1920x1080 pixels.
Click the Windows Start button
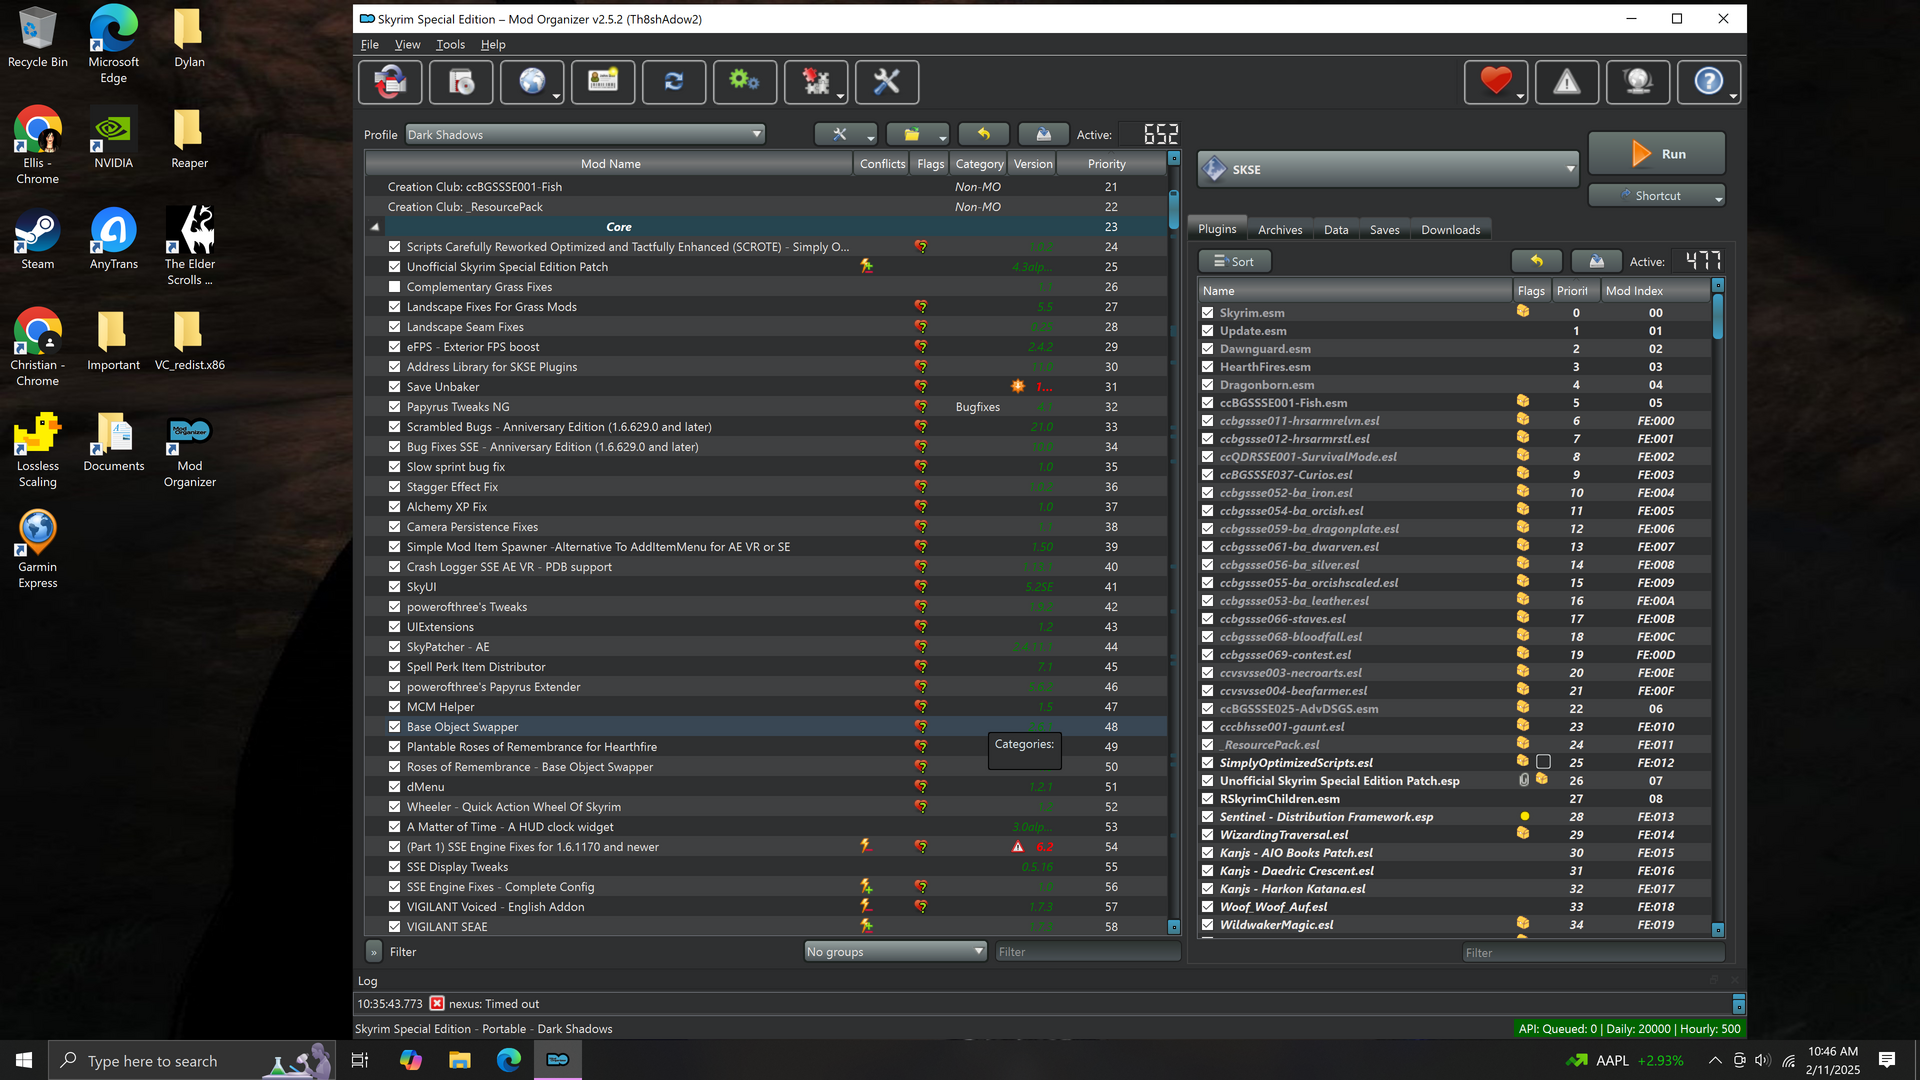(x=24, y=1060)
